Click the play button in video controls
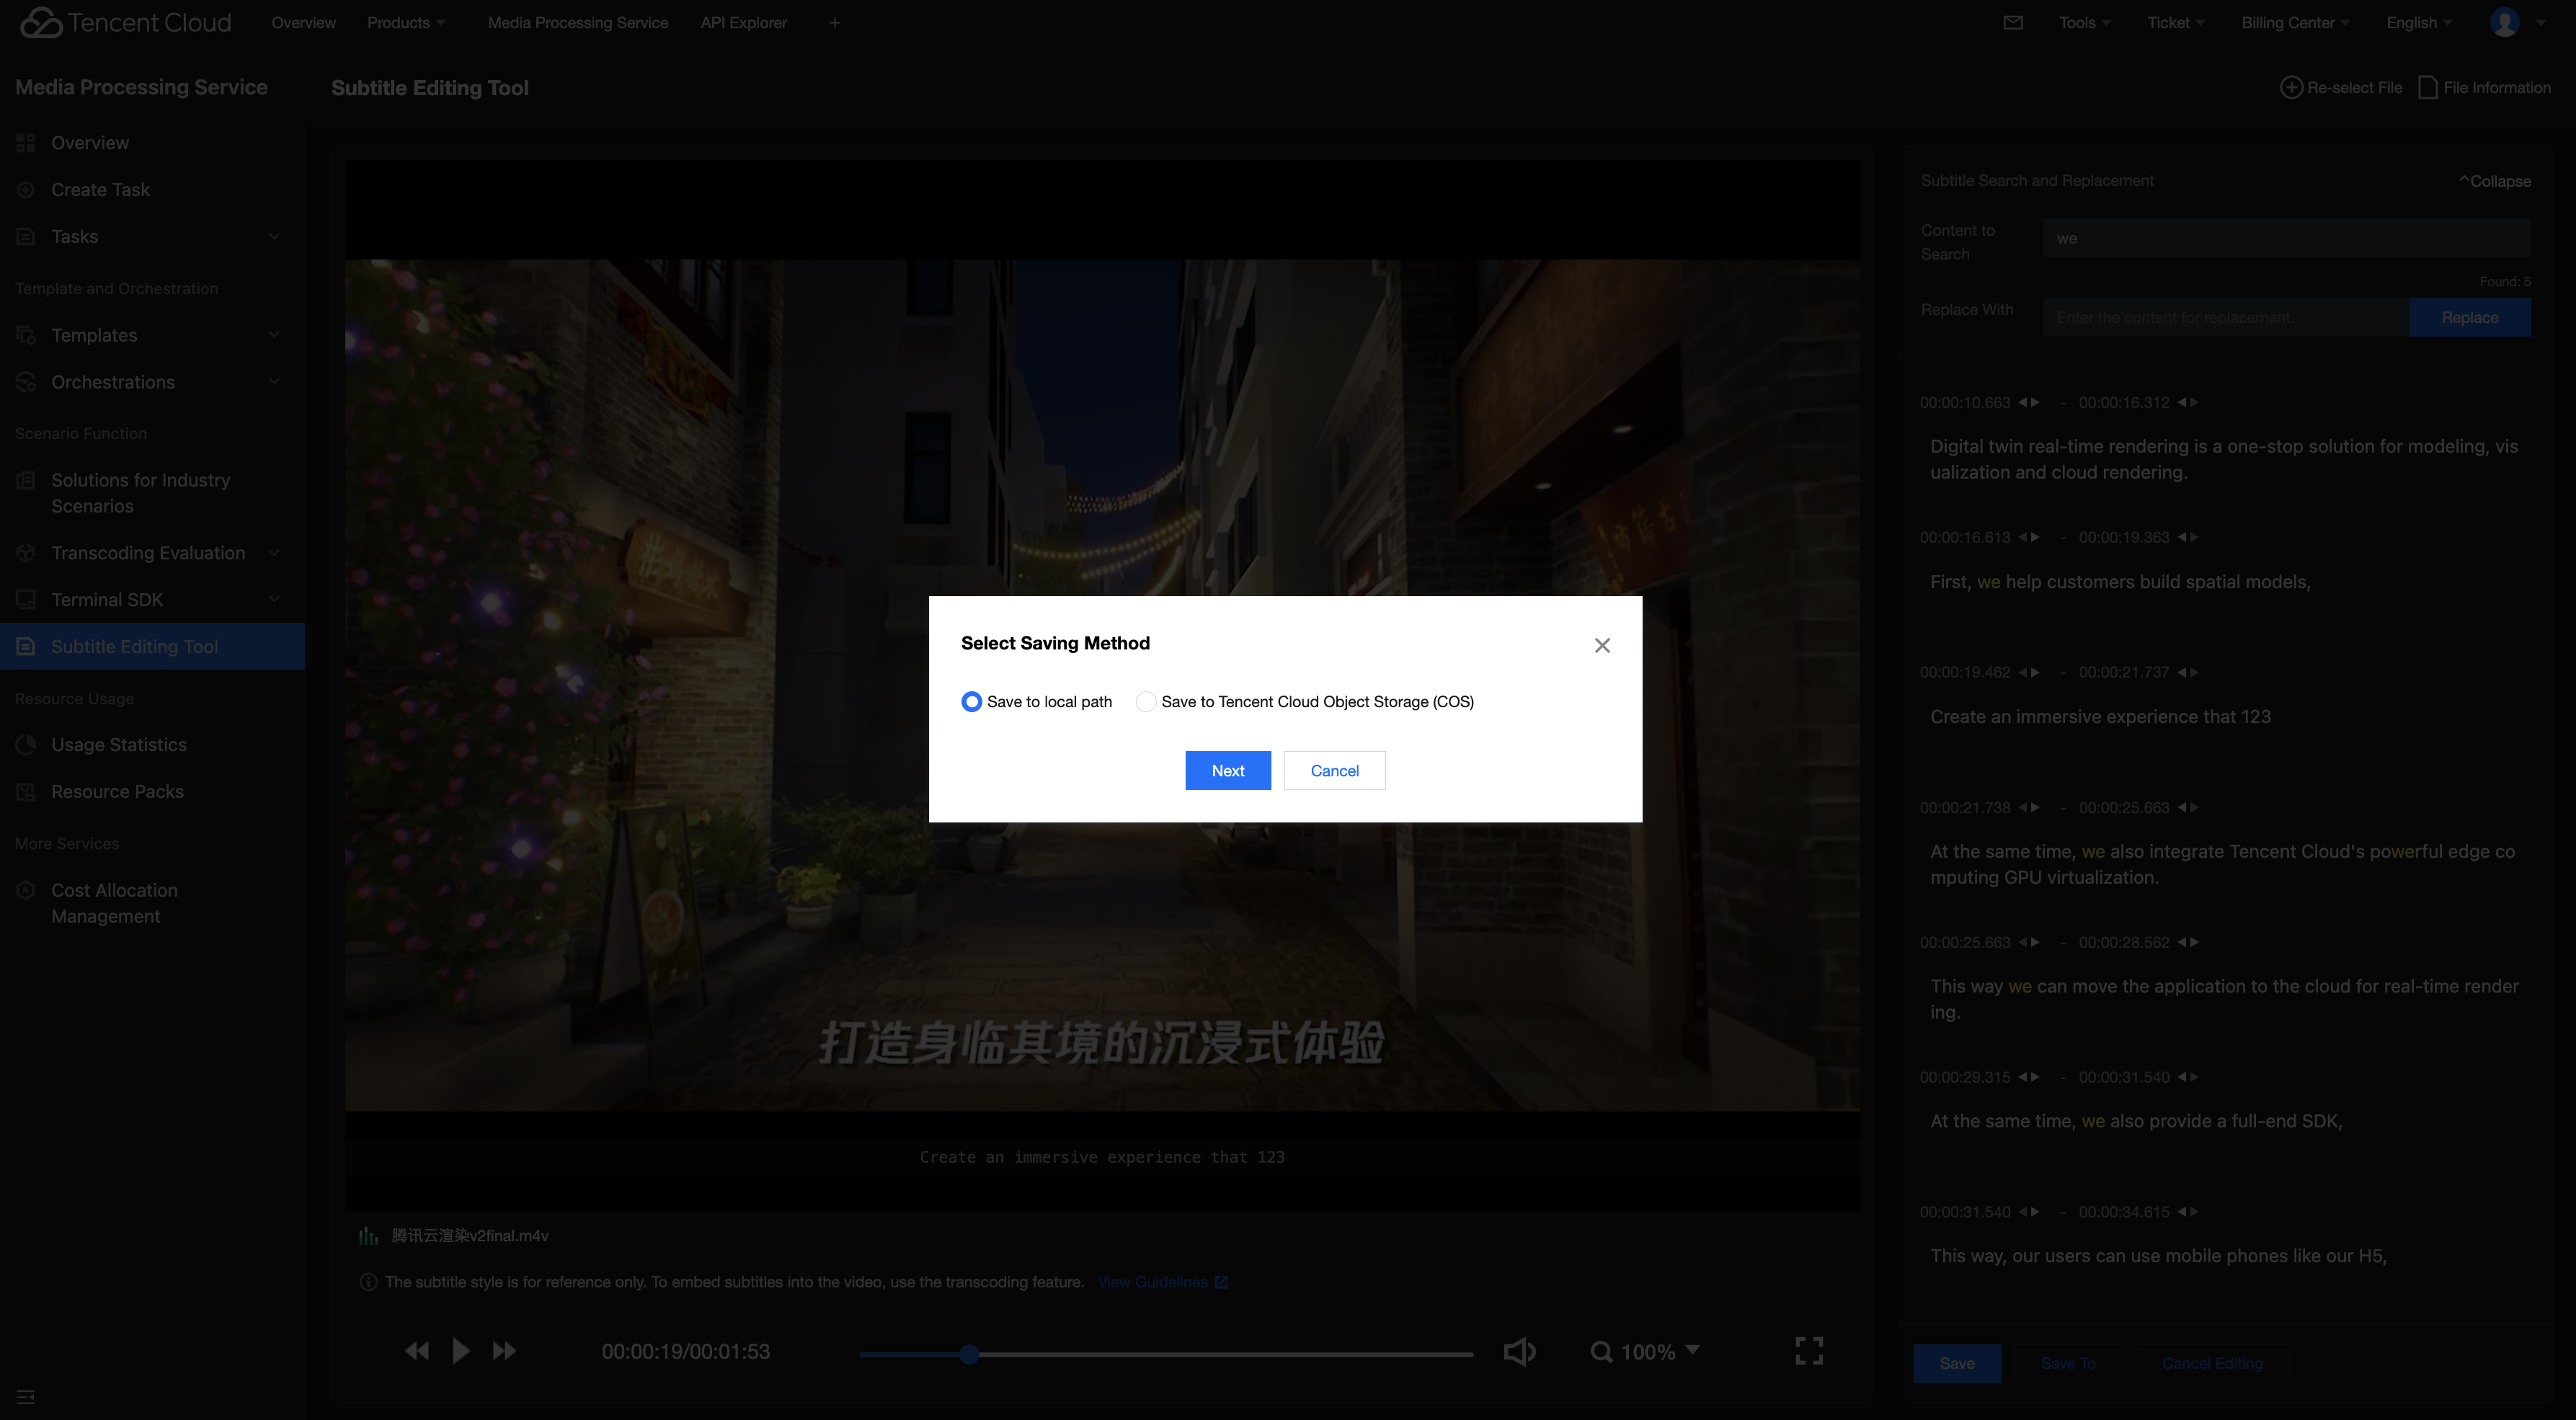 coord(460,1351)
